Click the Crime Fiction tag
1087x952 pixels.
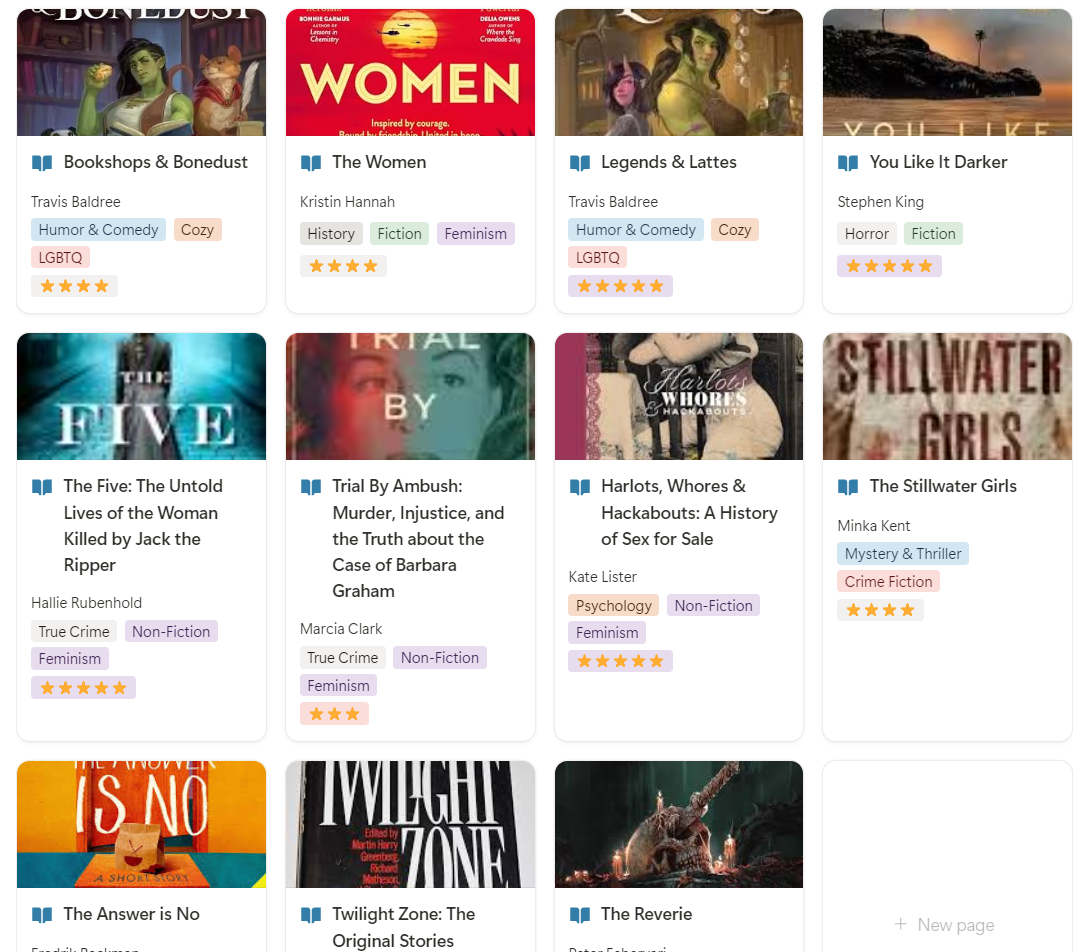[888, 581]
